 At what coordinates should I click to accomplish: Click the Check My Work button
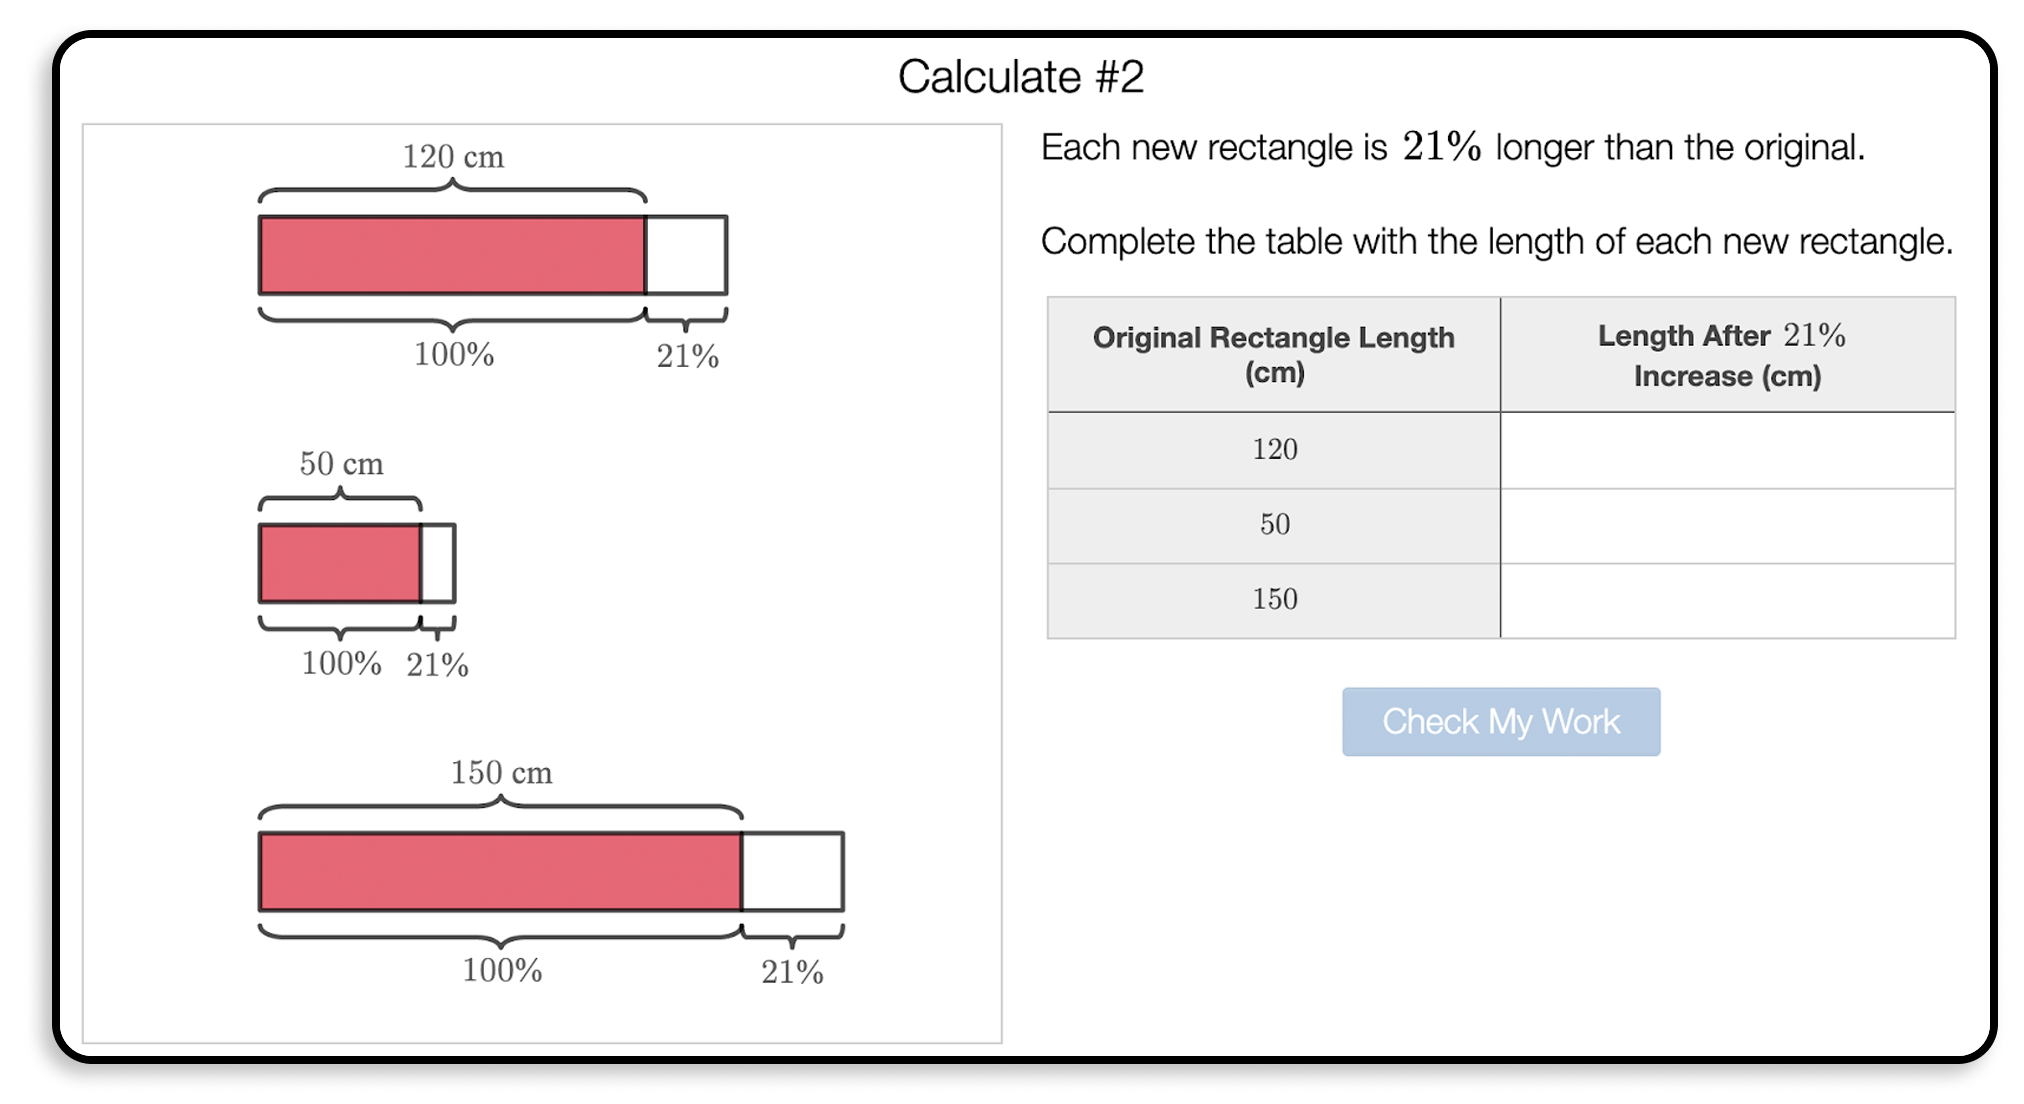(1500, 721)
